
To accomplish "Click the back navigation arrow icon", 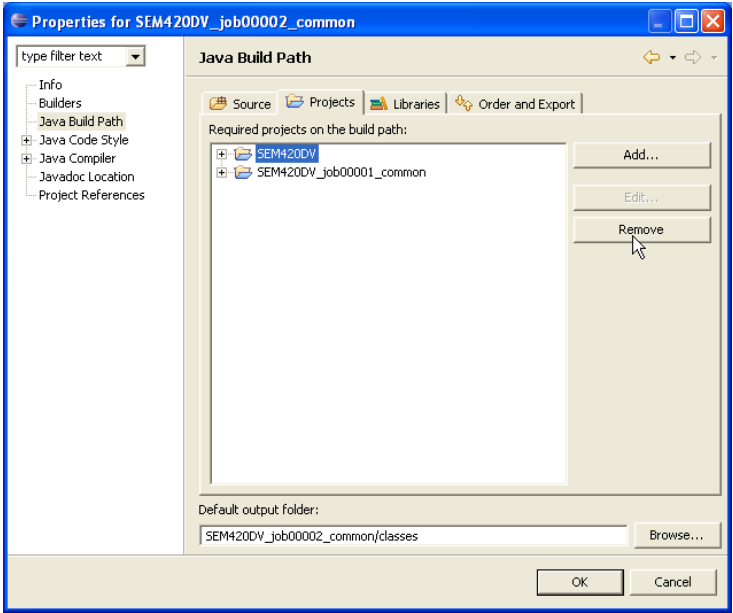I will (651, 58).
